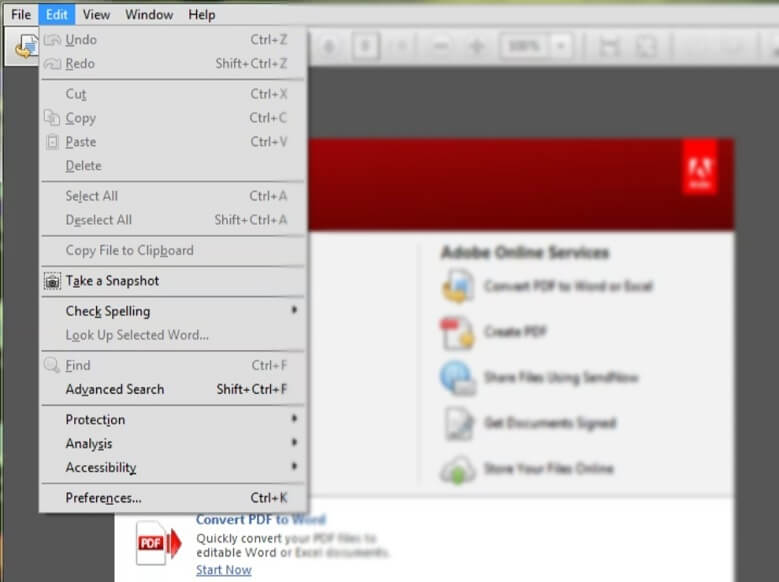779x582 pixels.
Task: Click the zoom out minus icon
Action: pos(441,47)
